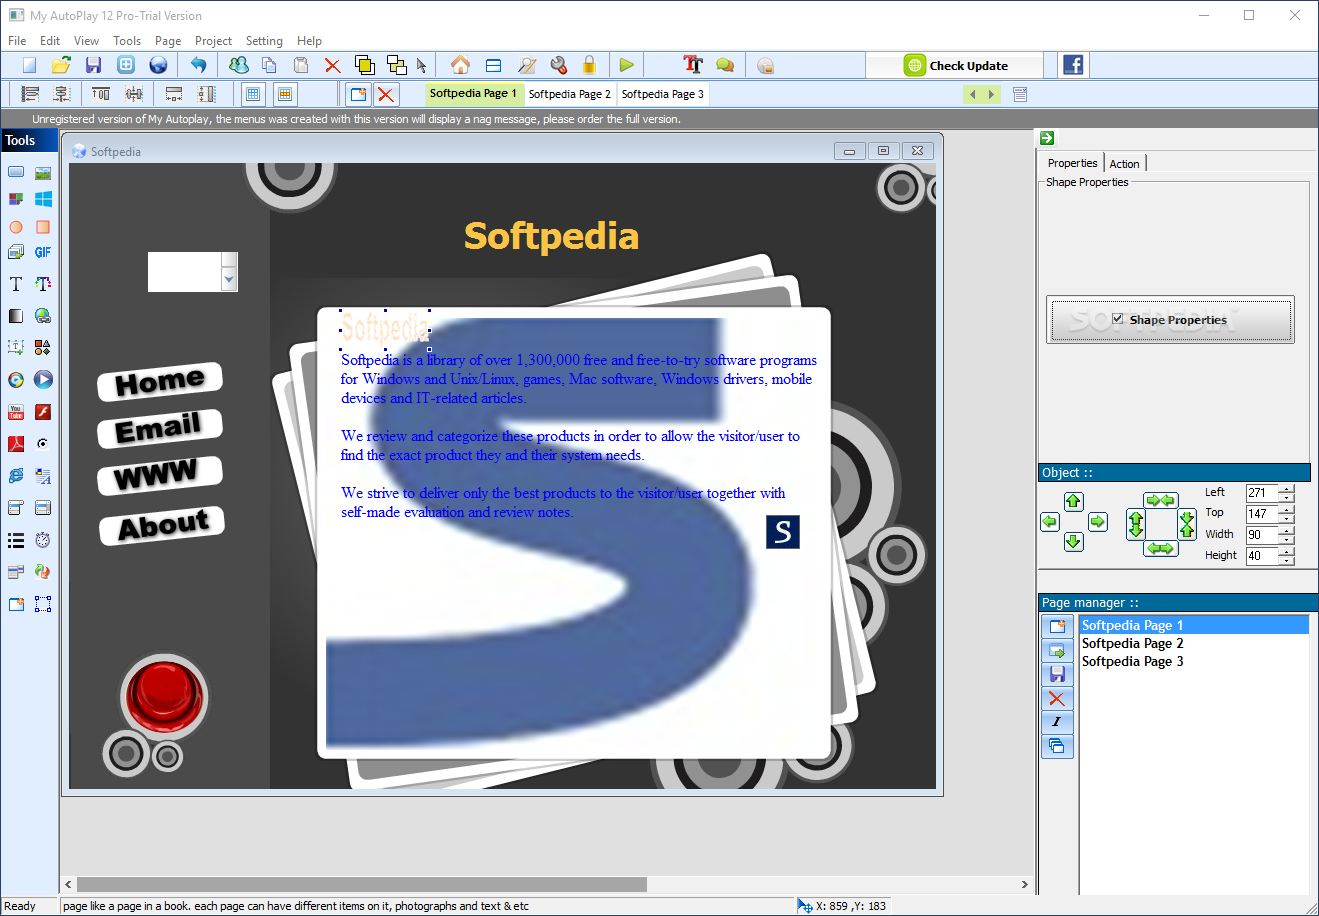
Task: Move object up with green up arrow
Action: point(1074,501)
